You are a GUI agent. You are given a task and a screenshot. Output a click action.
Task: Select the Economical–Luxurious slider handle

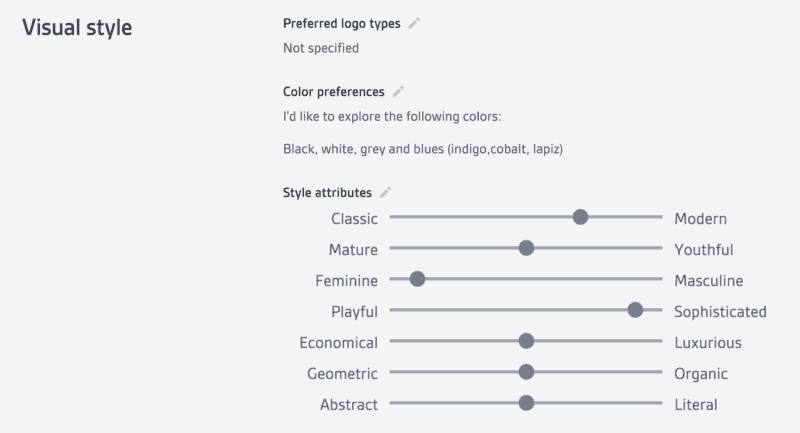point(526,341)
